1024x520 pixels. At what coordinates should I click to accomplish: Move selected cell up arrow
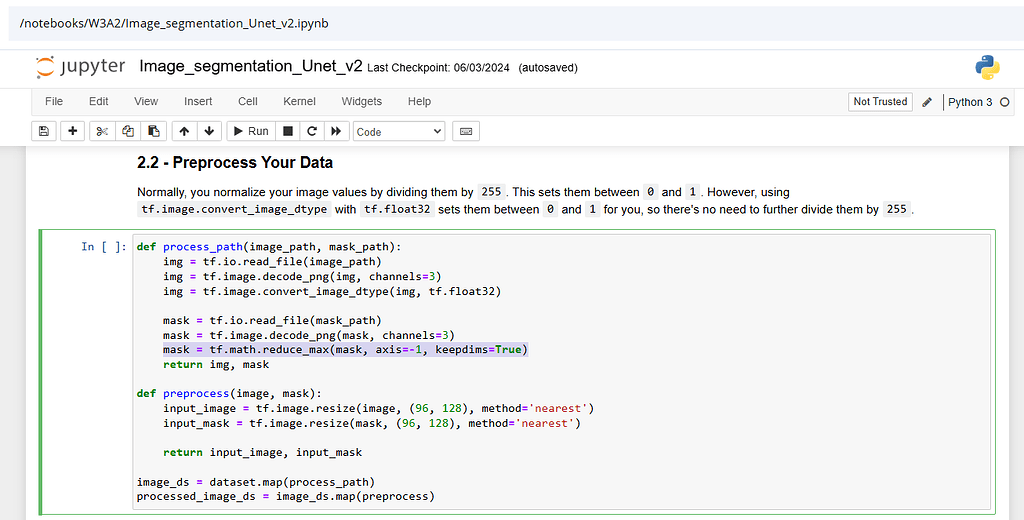pyautogui.click(x=184, y=131)
